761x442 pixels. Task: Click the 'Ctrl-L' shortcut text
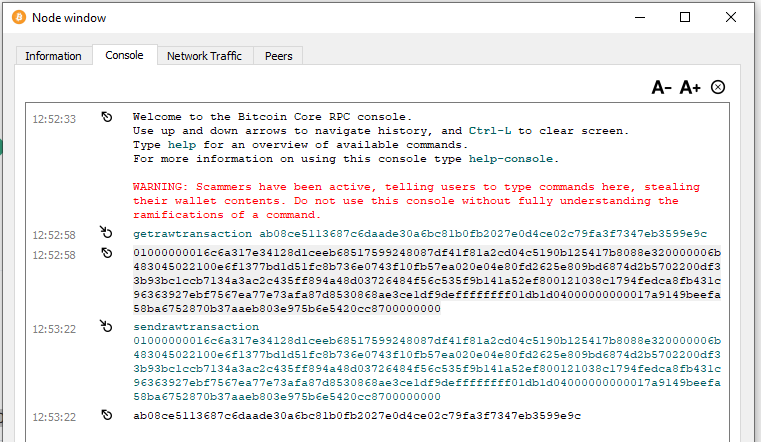490,131
